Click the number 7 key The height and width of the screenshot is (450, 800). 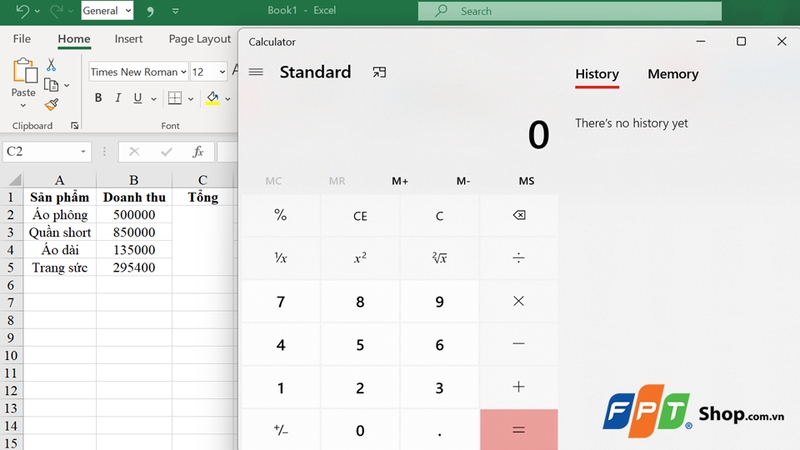pyautogui.click(x=281, y=302)
